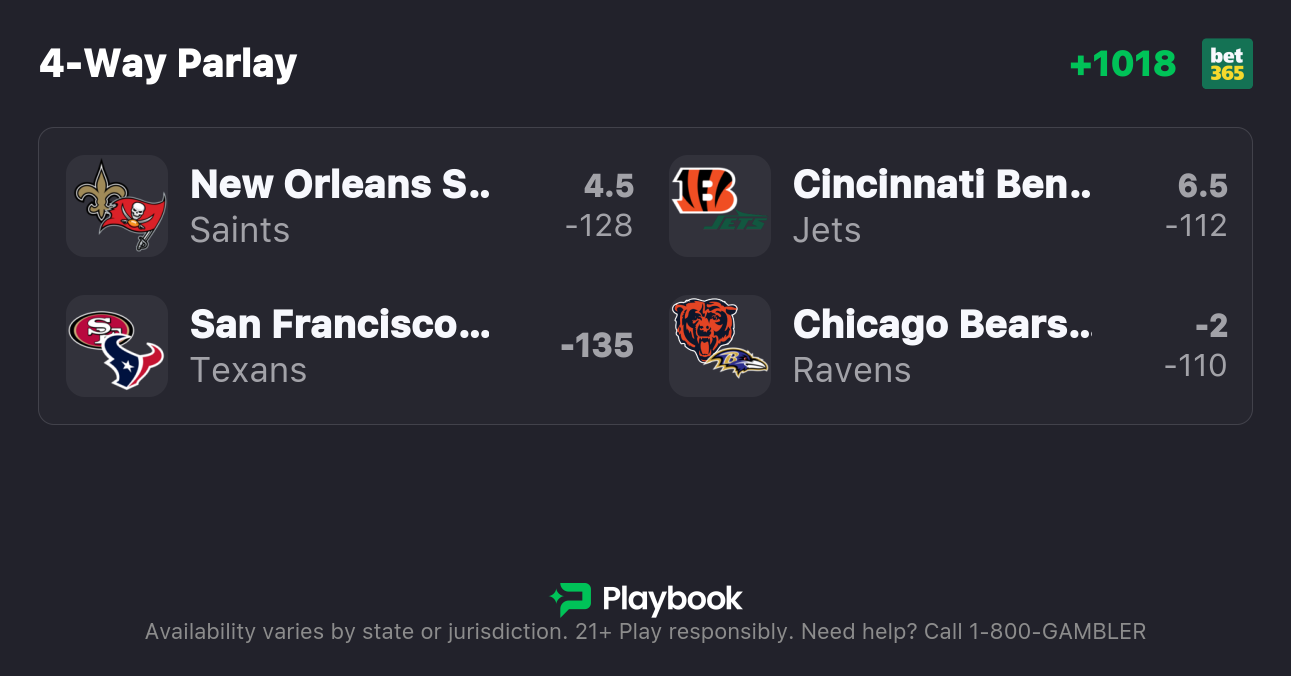Viewport: 1291px width, 676px height.
Task: Click the Jets pick label
Action: [x=827, y=230]
